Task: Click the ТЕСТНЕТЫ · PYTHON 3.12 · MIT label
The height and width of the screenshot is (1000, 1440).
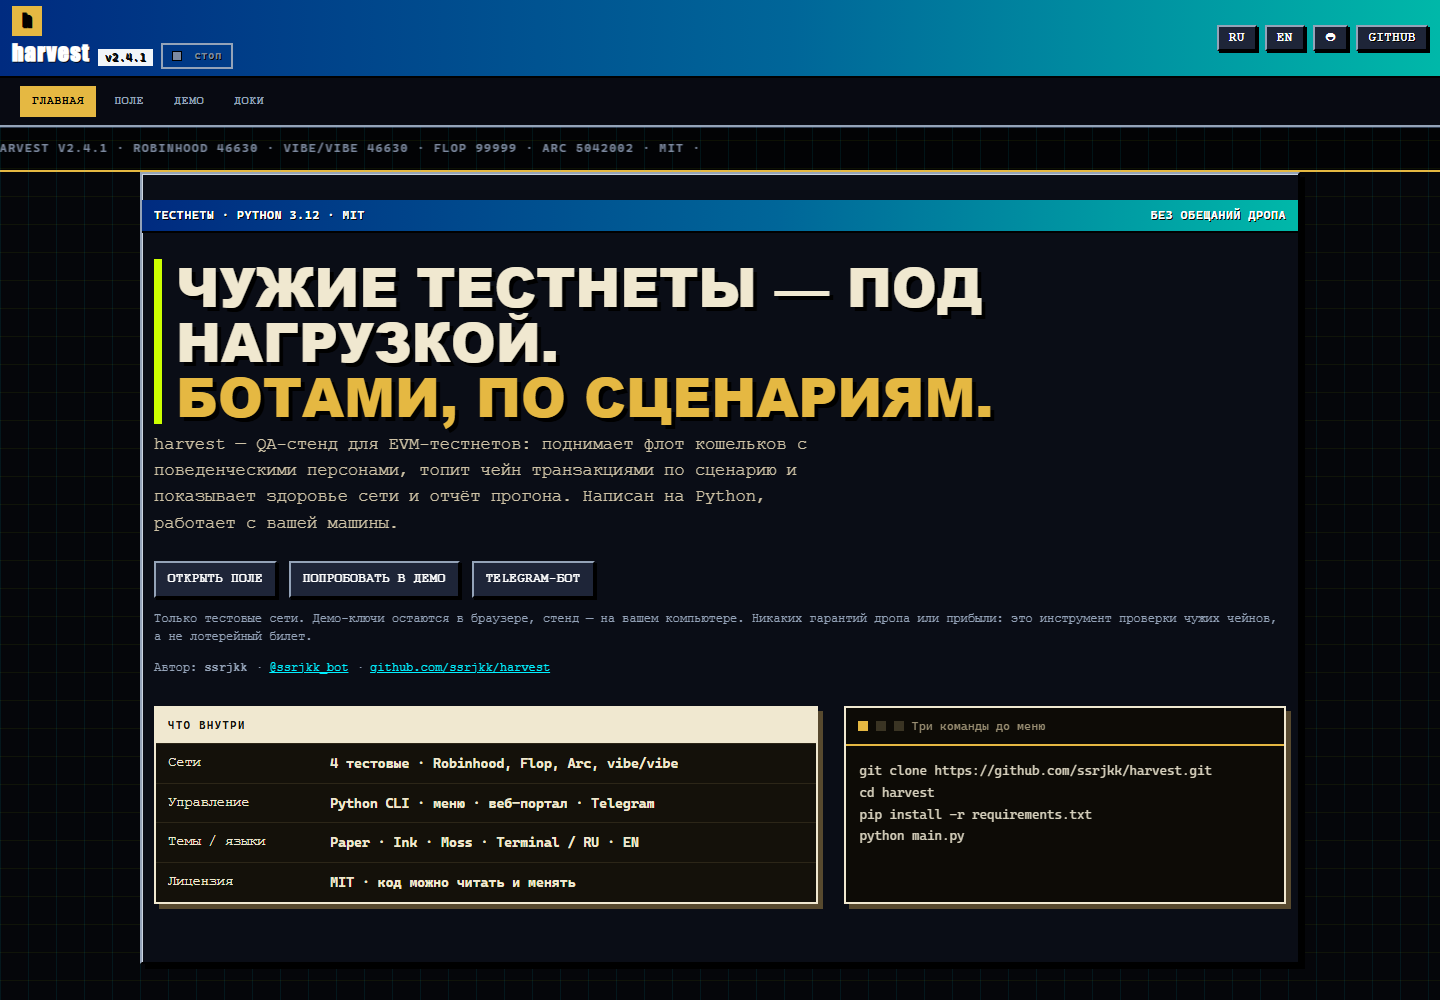Action: 259,215
